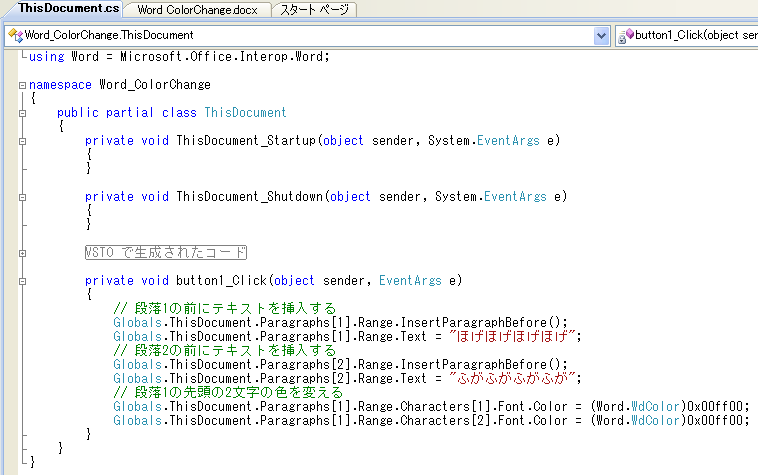The image size is (758, 475).
Task: Click the method icon beside button1_Click
Action: pos(626,35)
